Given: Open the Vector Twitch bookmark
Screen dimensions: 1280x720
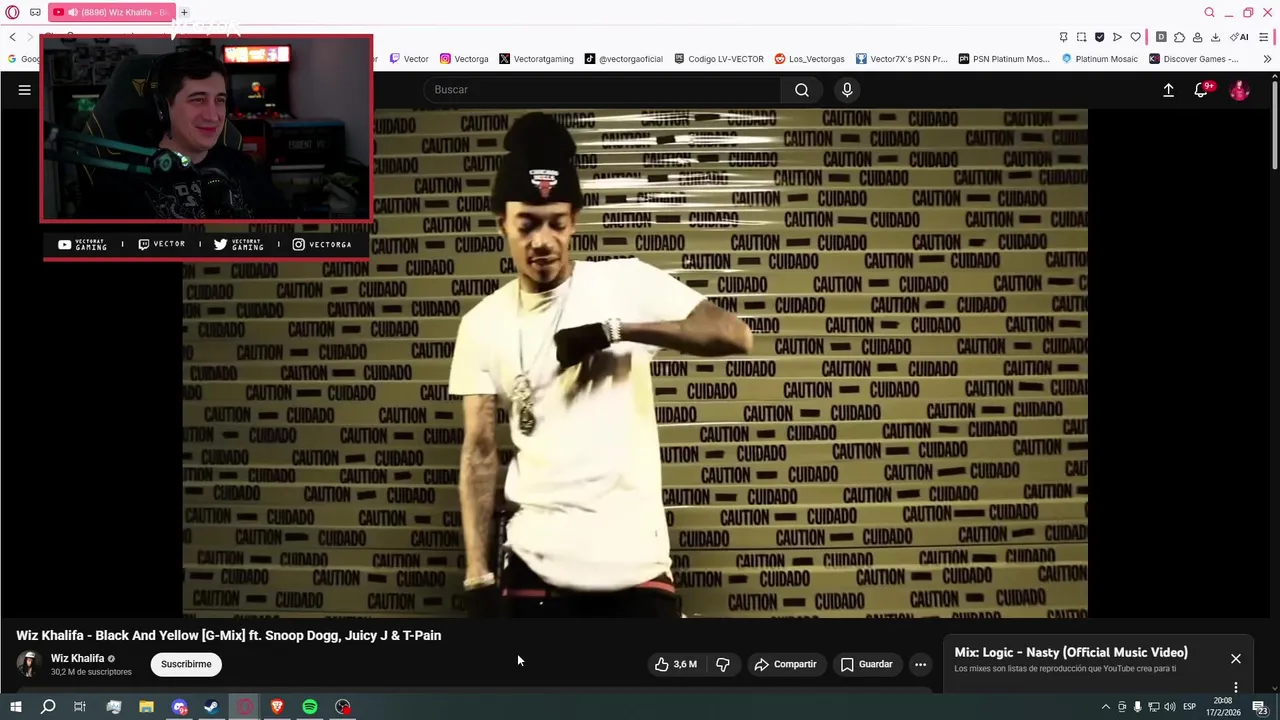Looking at the screenshot, I should click(x=409, y=59).
